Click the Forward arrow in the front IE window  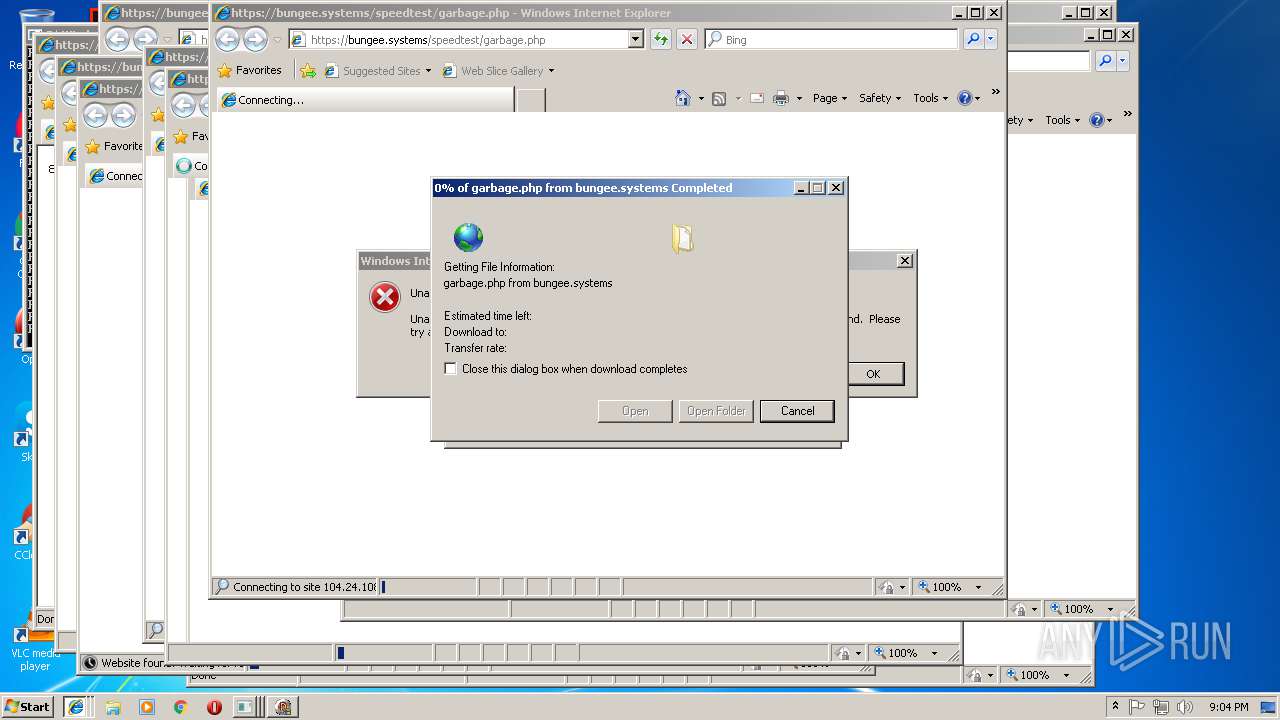[255, 40]
